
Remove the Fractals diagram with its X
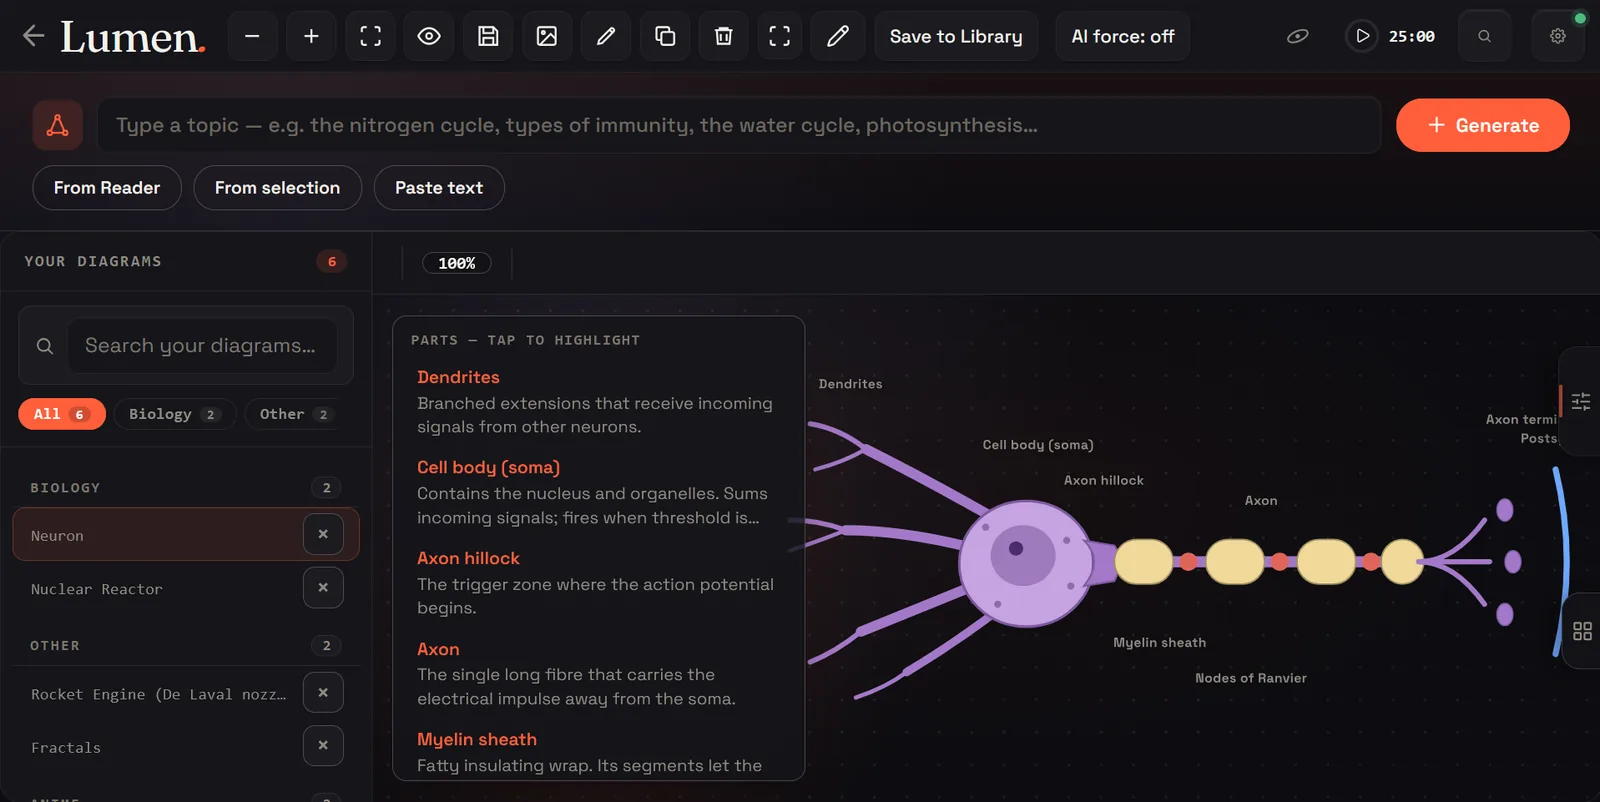click(323, 745)
